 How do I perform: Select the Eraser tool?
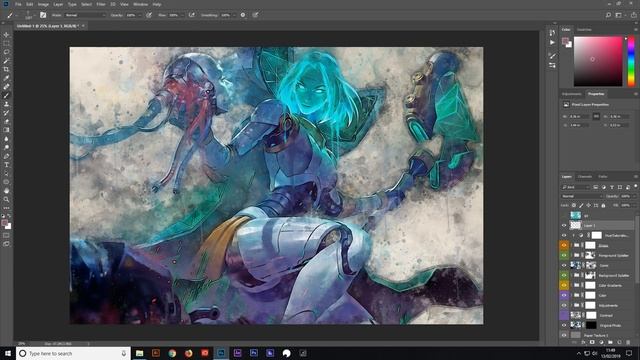coord(6,122)
